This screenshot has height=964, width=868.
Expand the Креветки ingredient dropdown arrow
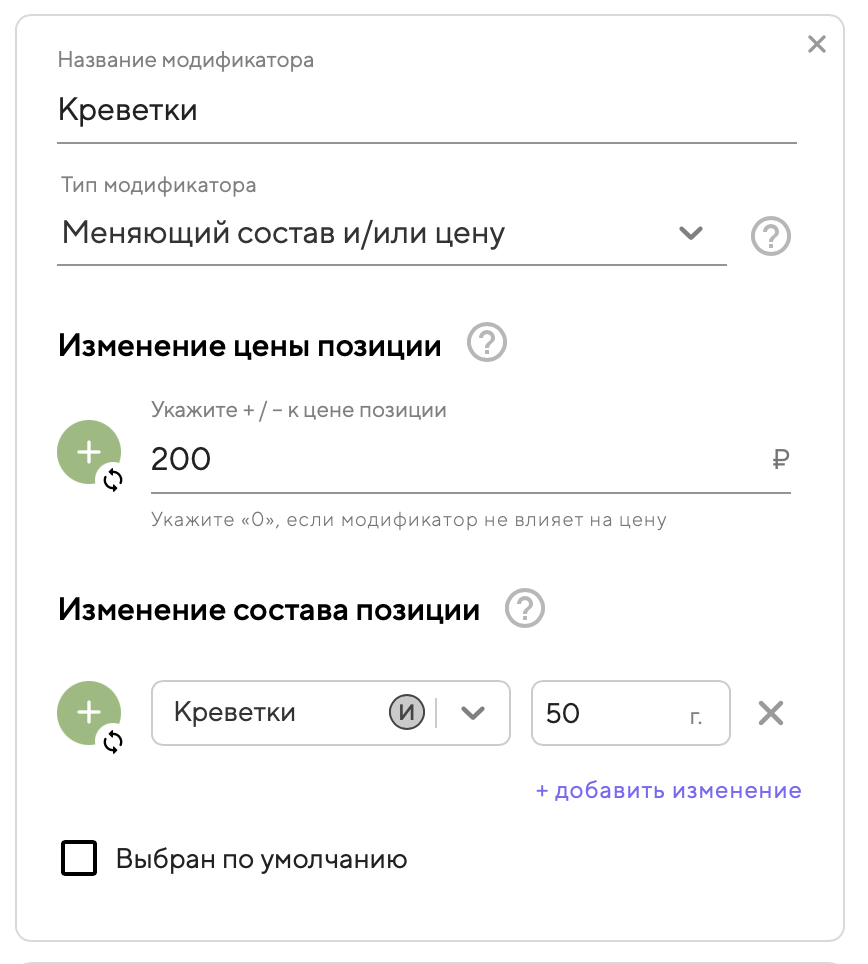tap(473, 713)
